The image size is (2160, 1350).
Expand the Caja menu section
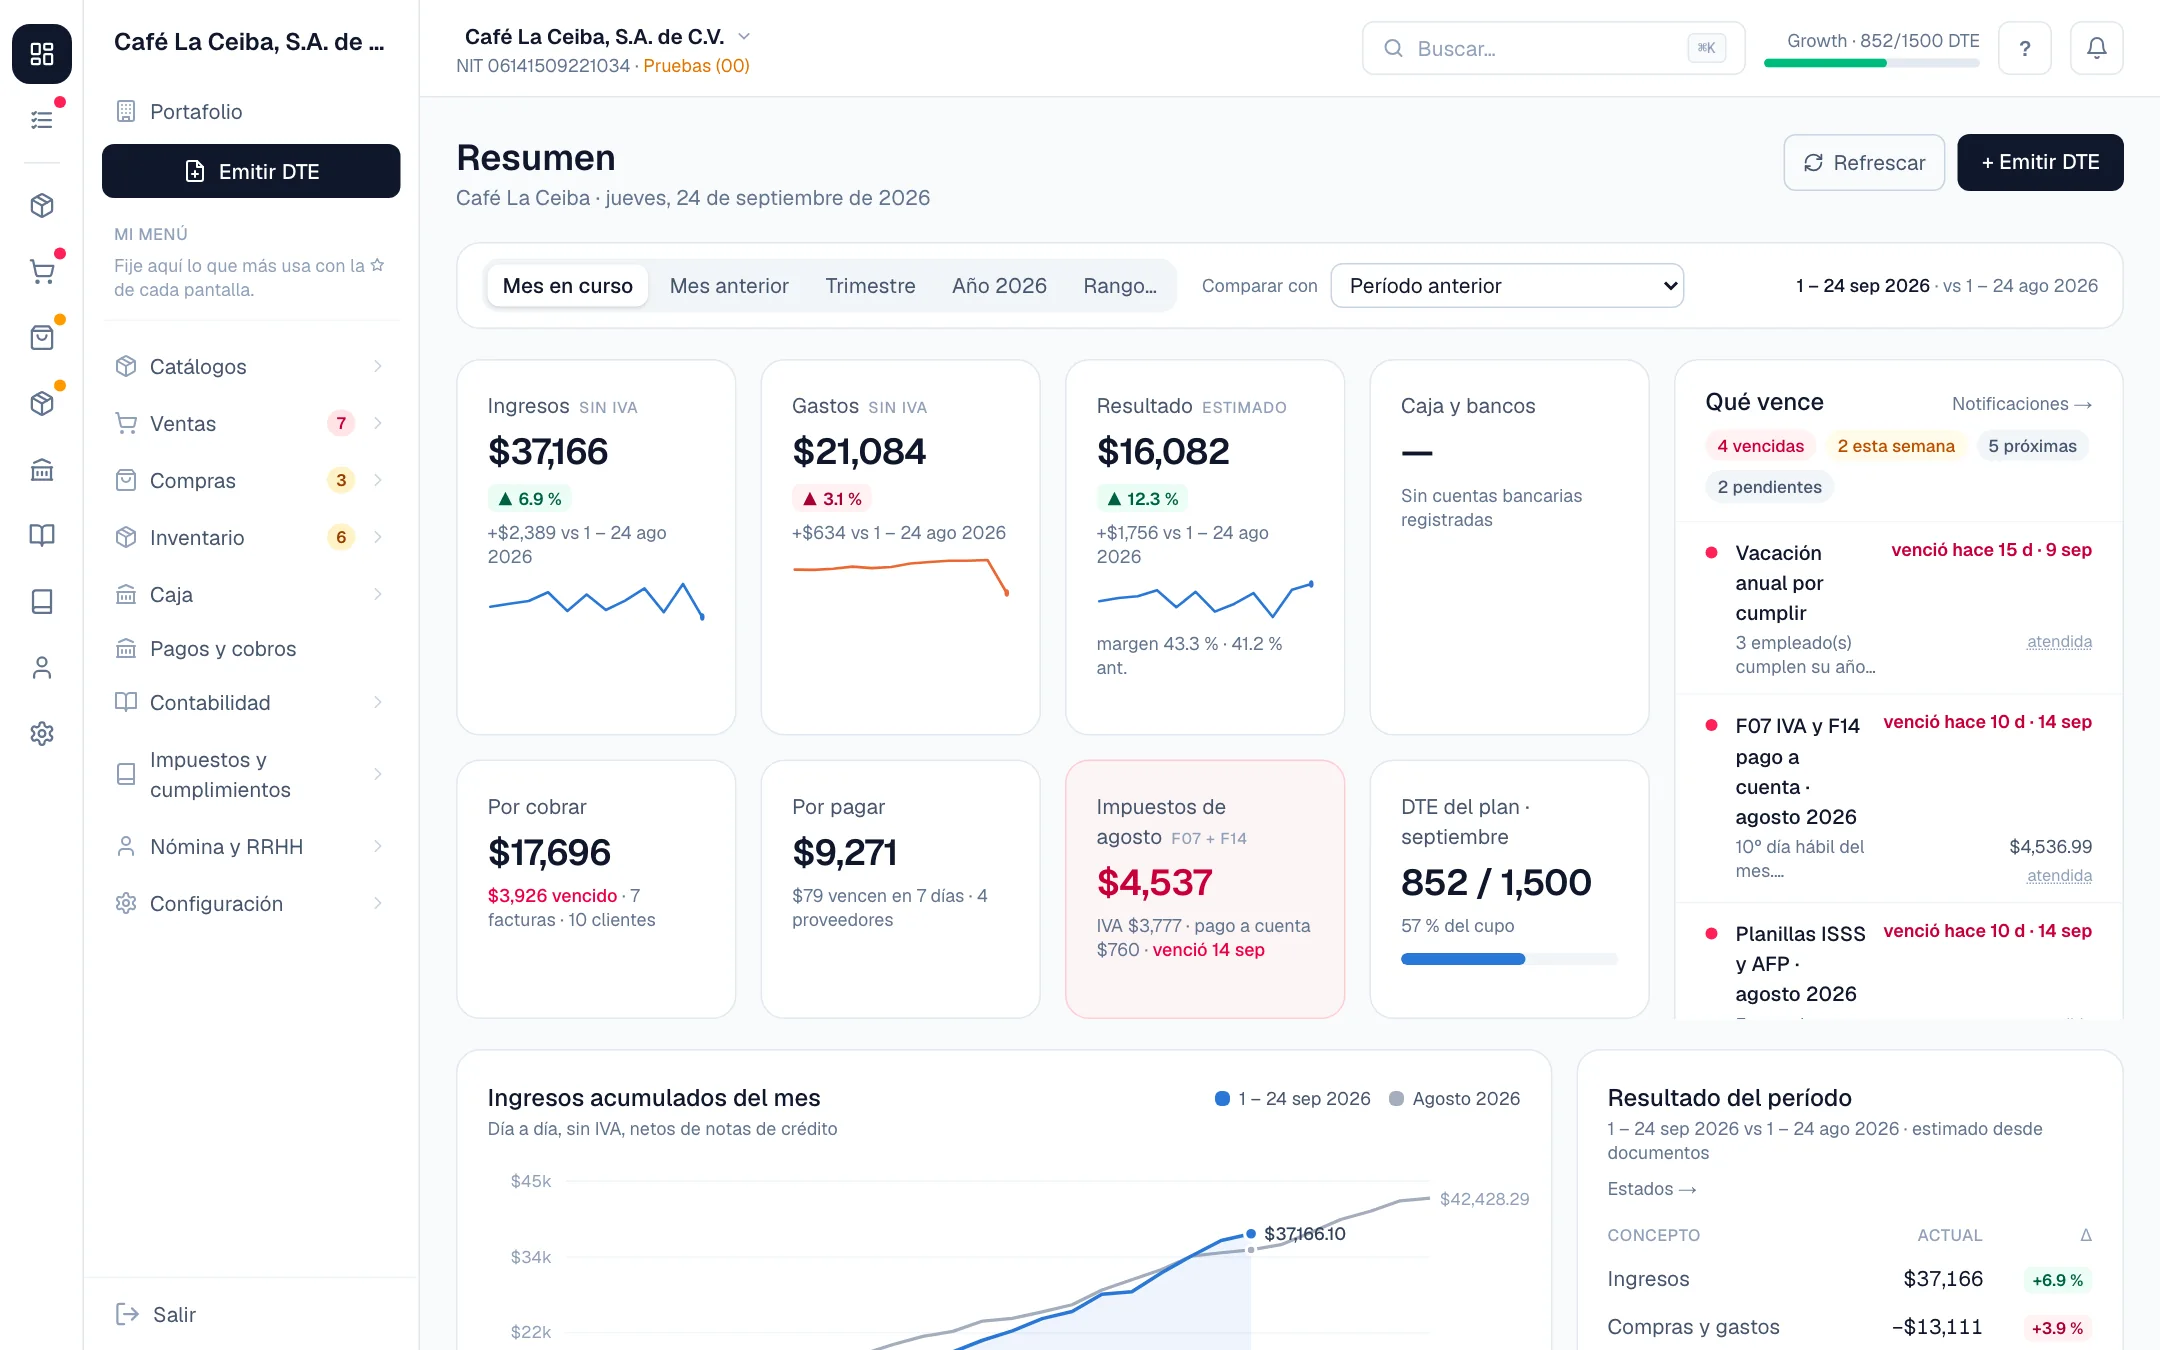[x=378, y=594]
